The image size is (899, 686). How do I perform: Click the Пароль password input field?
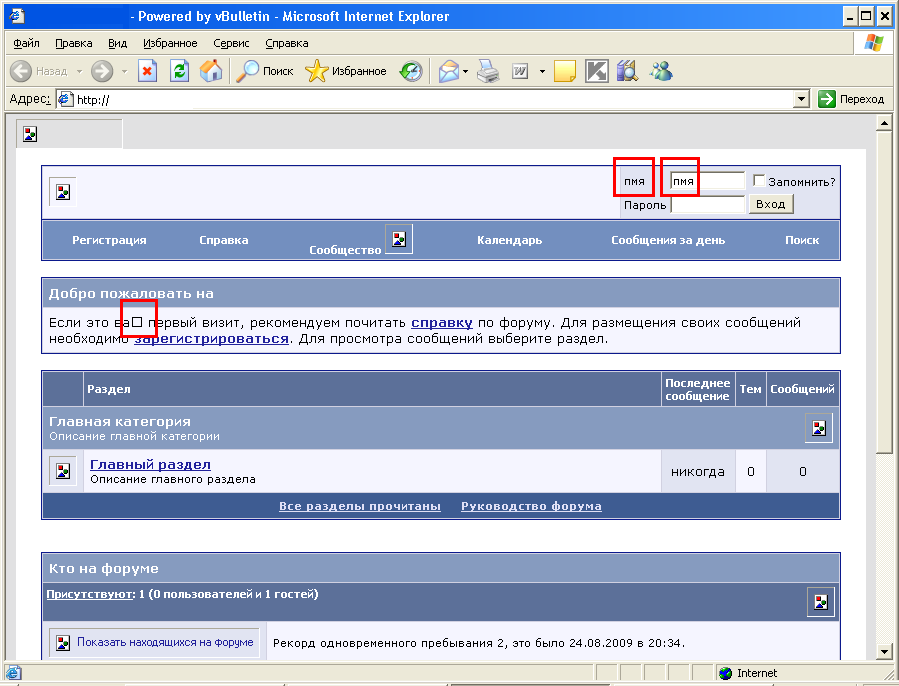coord(707,204)
